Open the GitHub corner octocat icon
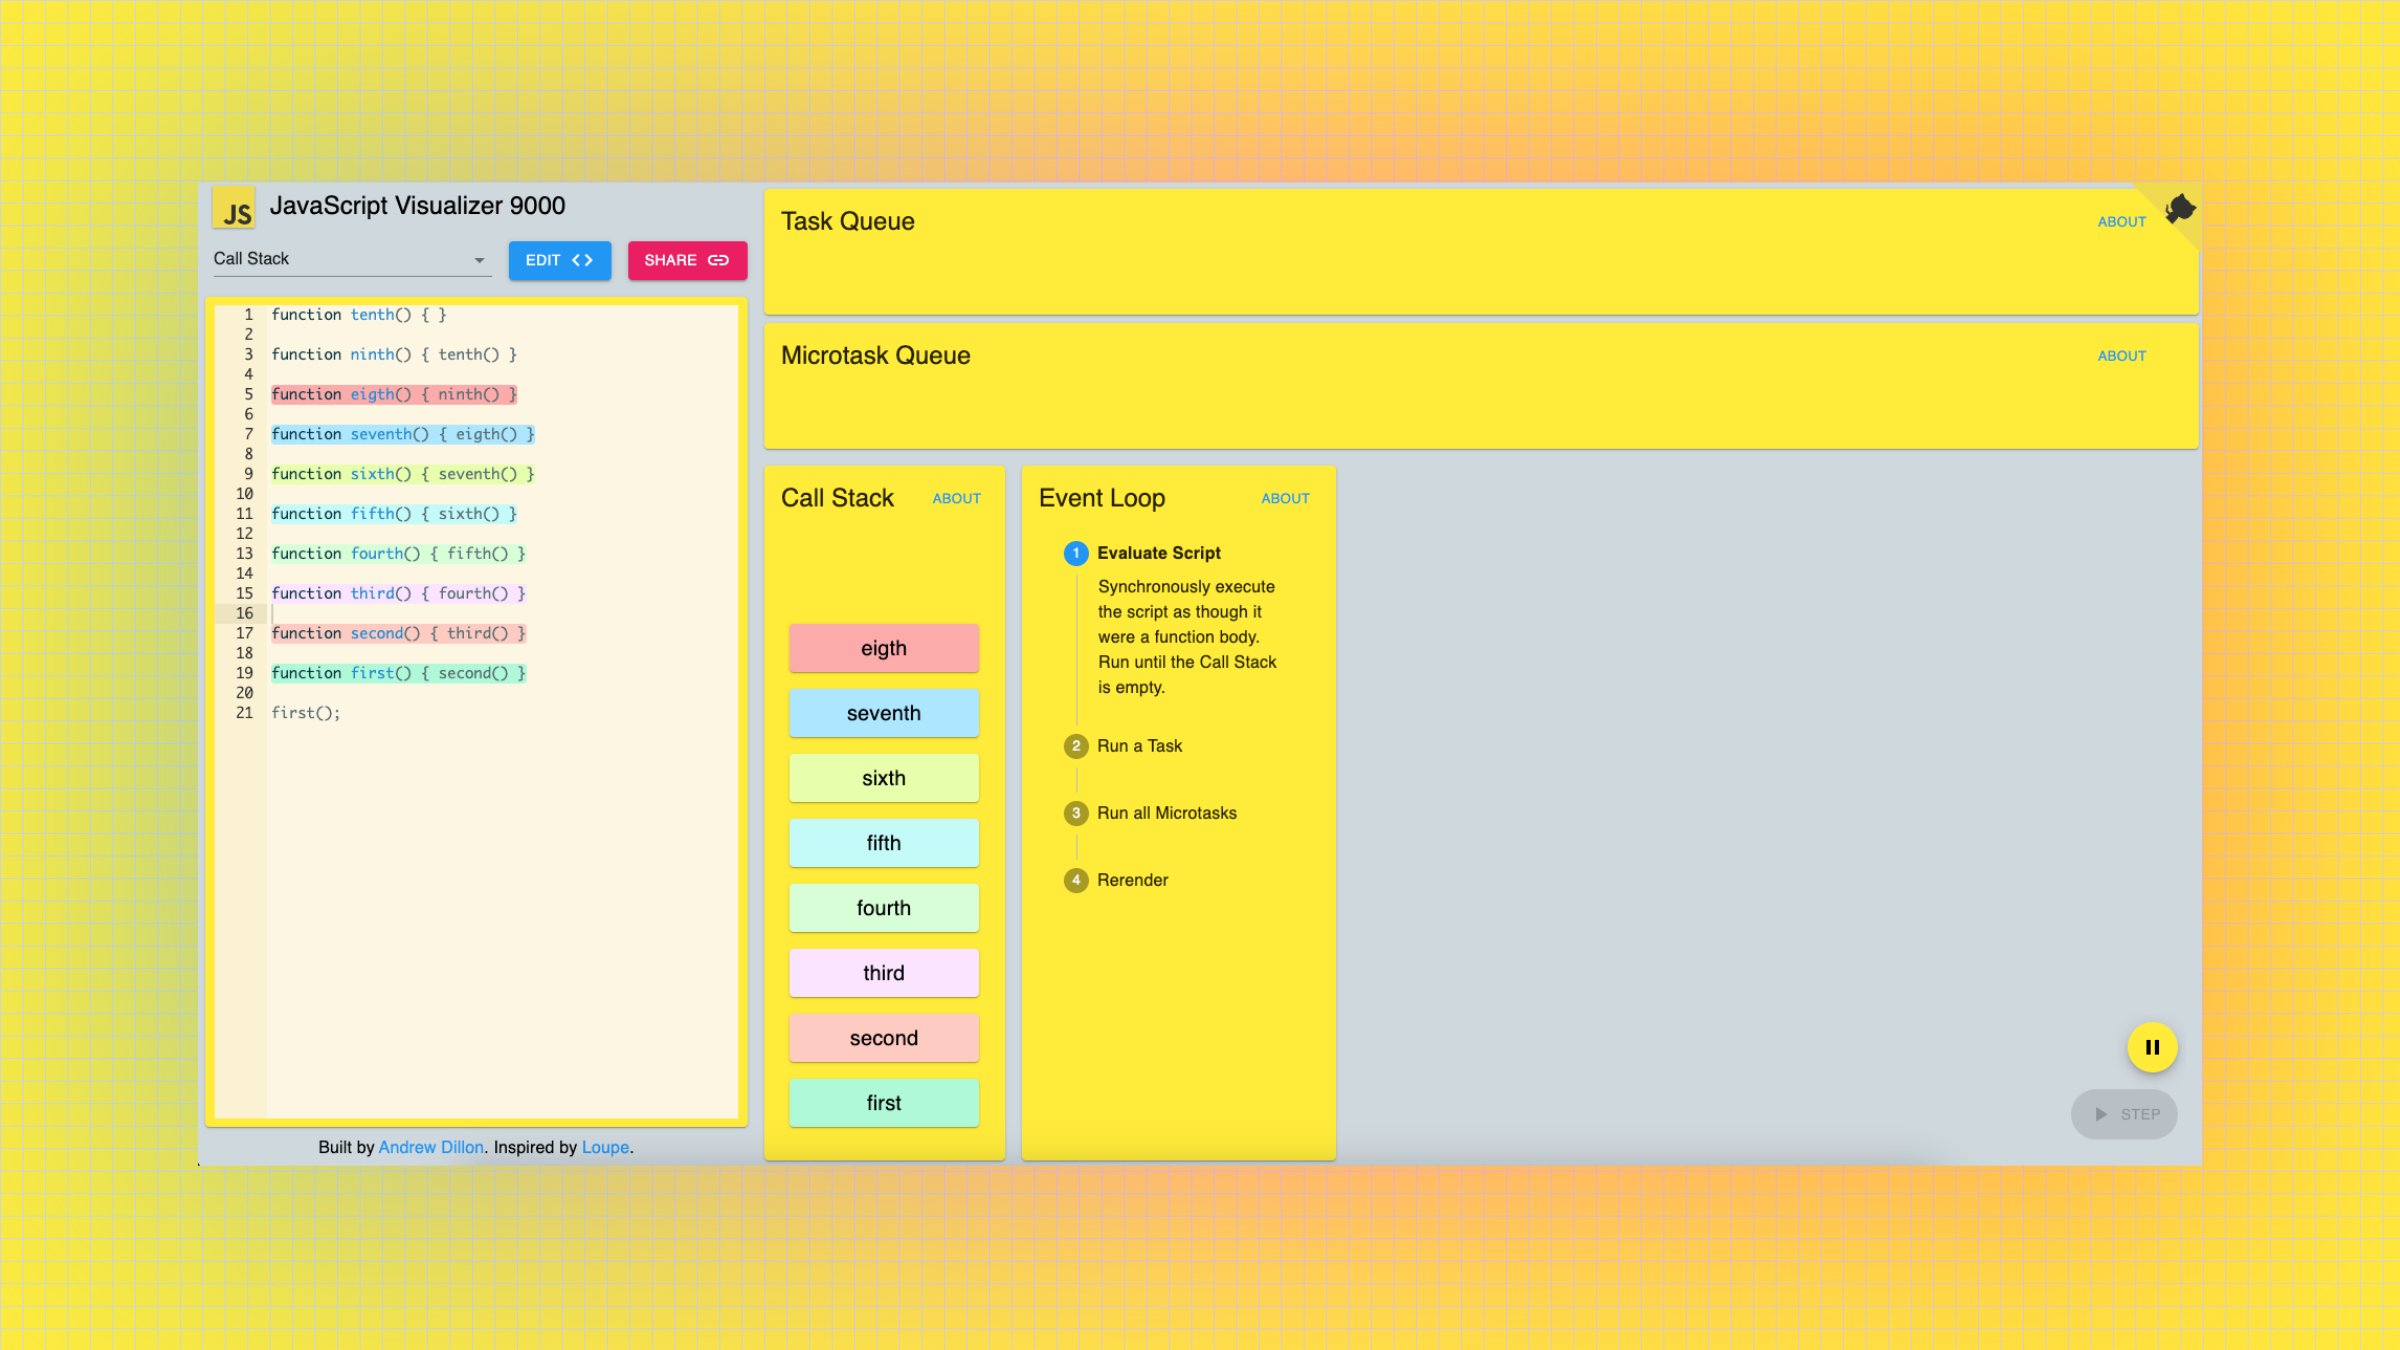The width and height of the screenshot is (2400, 1350). tap(2179, 209)
